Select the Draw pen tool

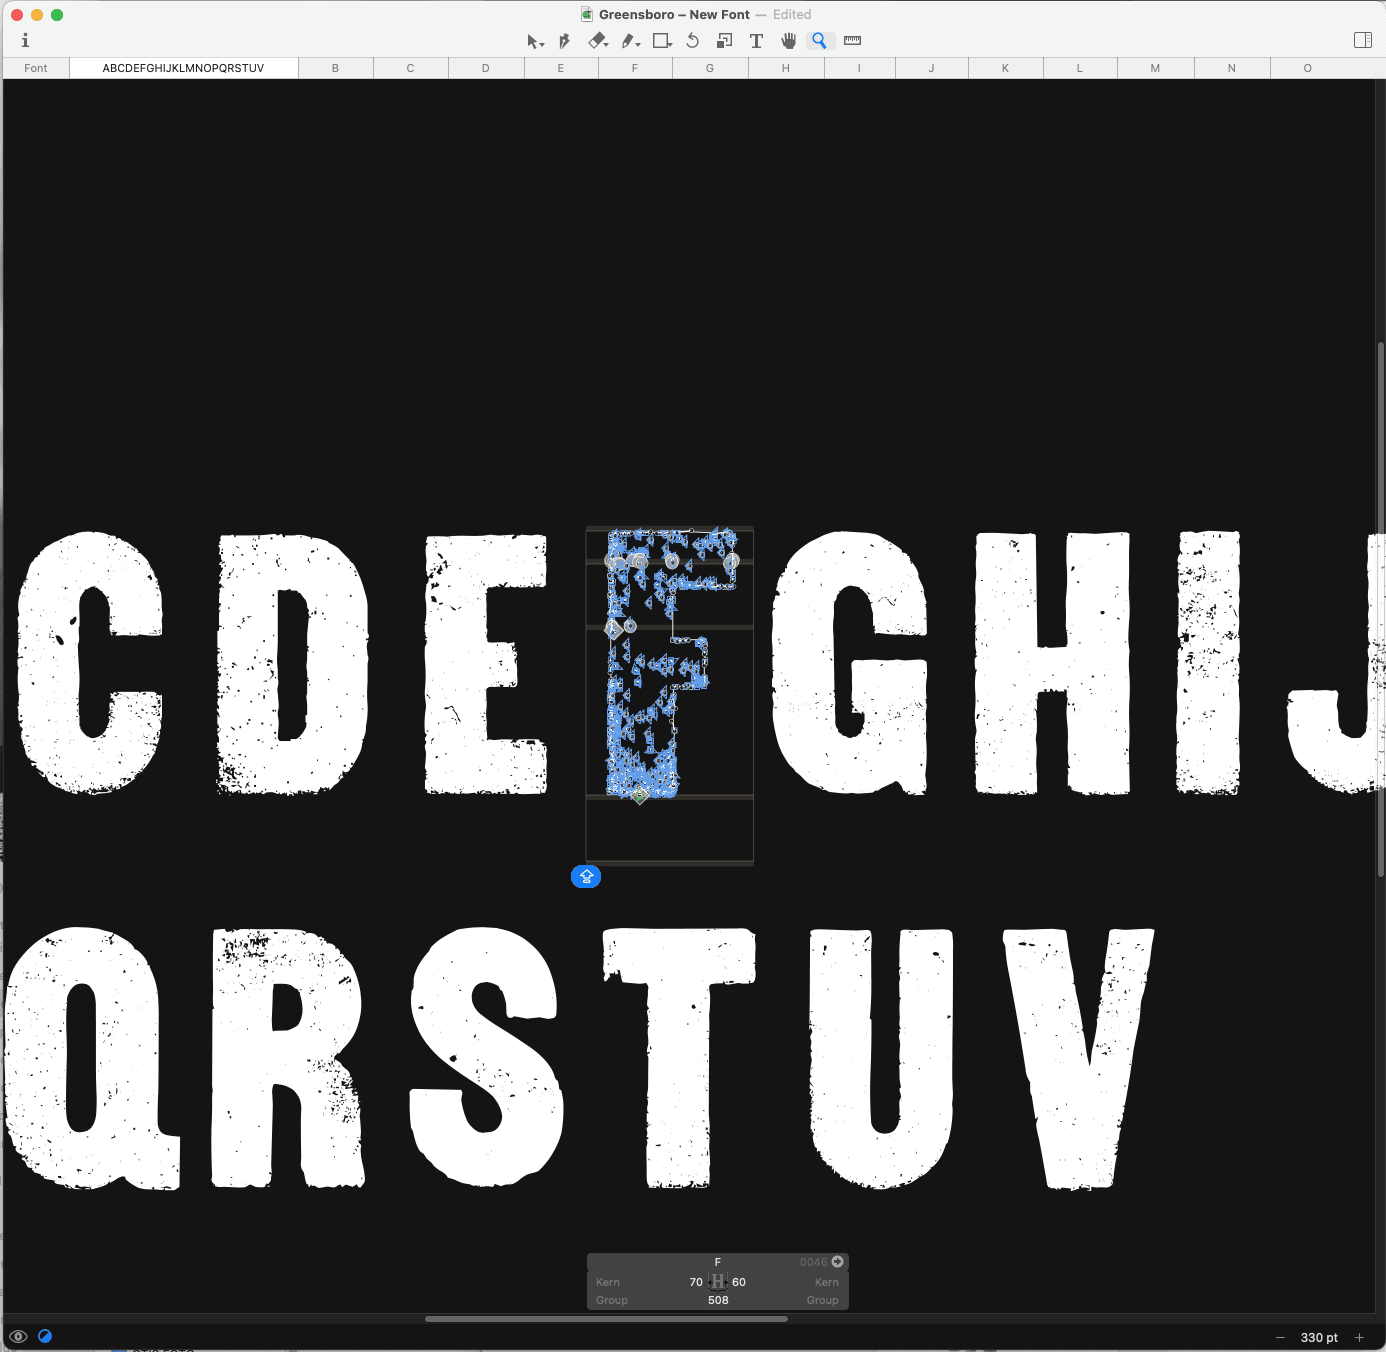564,41
